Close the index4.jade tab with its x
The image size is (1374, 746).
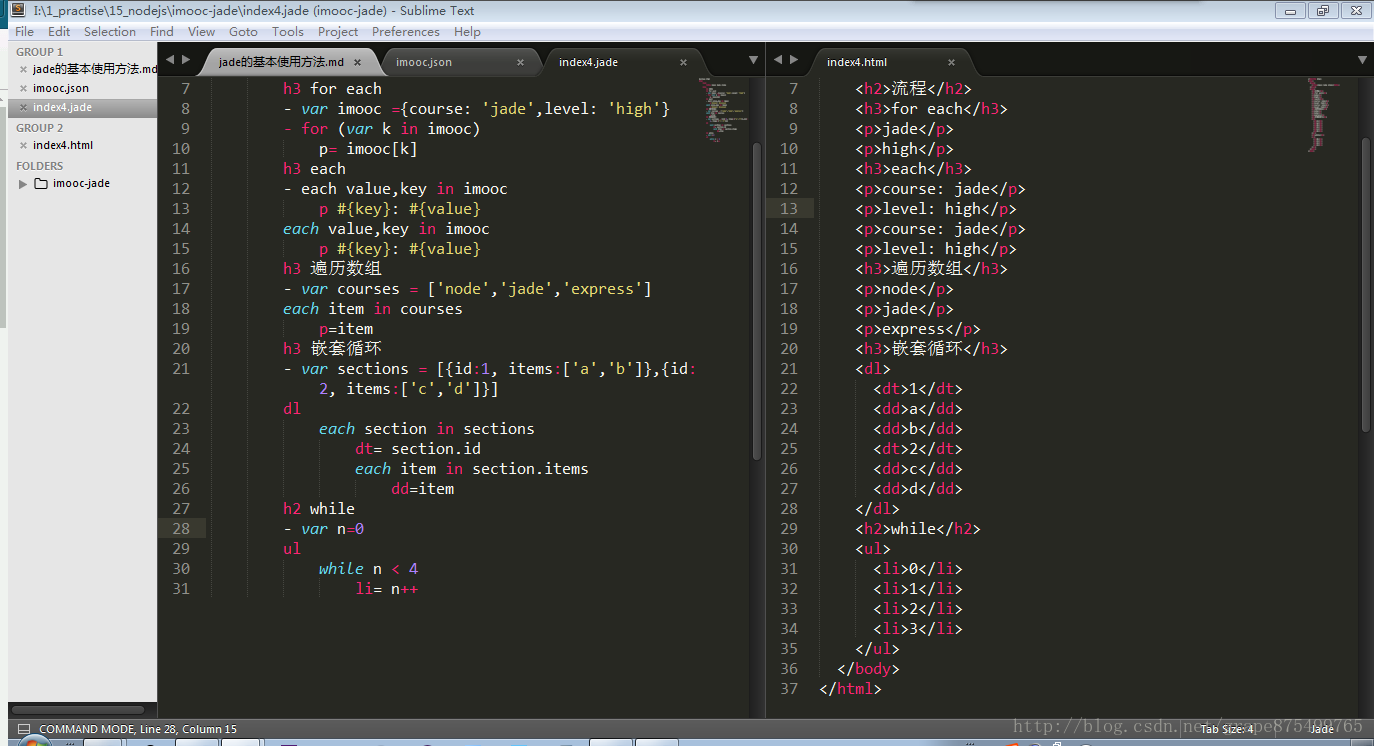(x=683, y=62)
